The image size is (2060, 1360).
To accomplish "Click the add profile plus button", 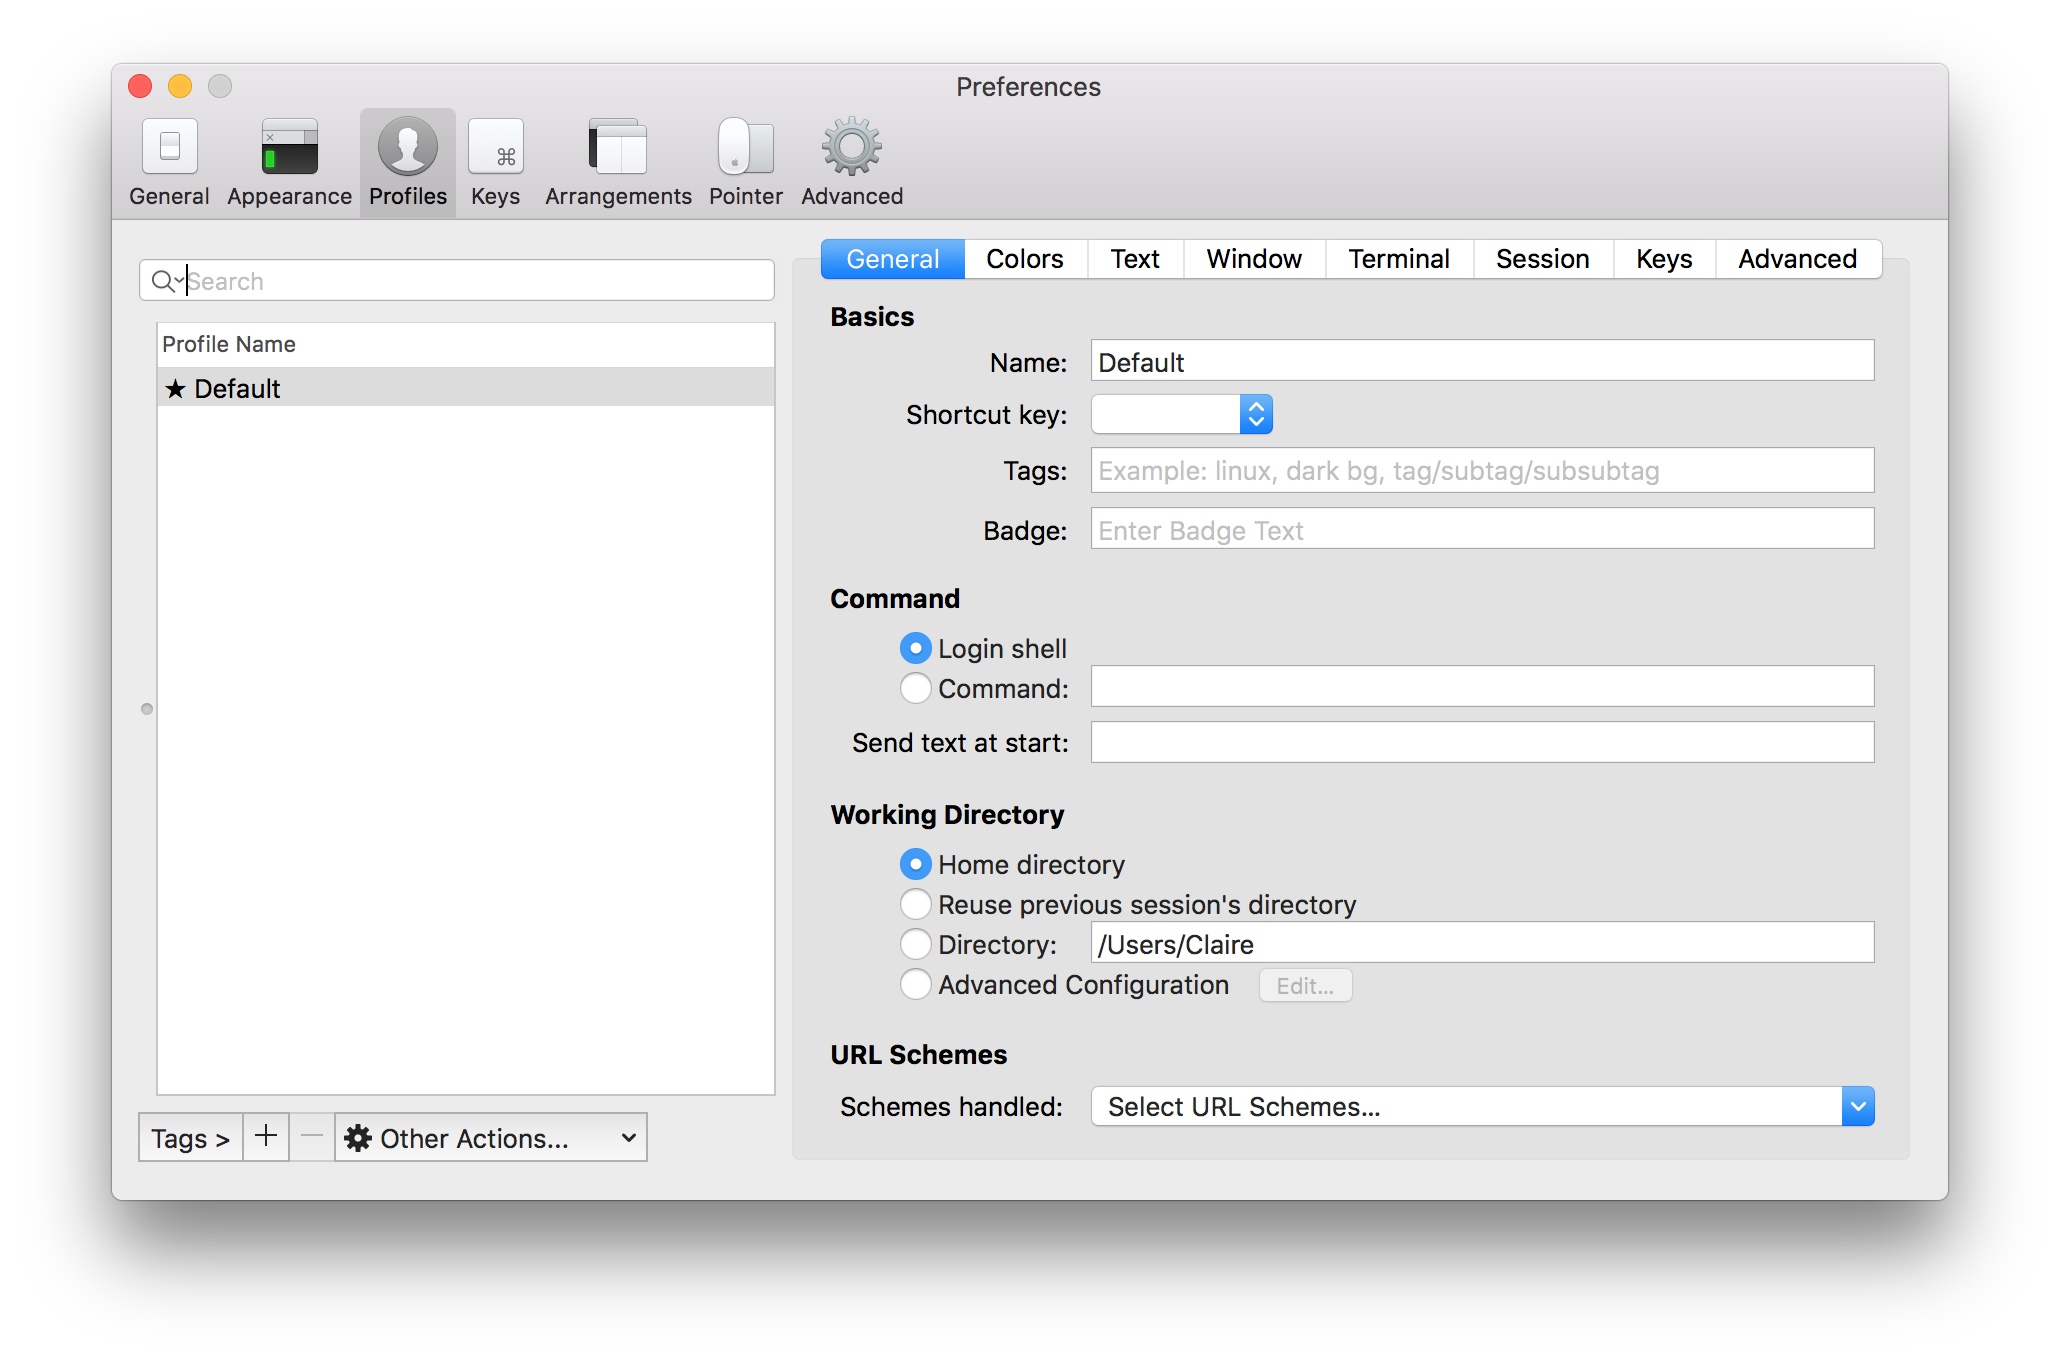I will (x=264, y=1137).
